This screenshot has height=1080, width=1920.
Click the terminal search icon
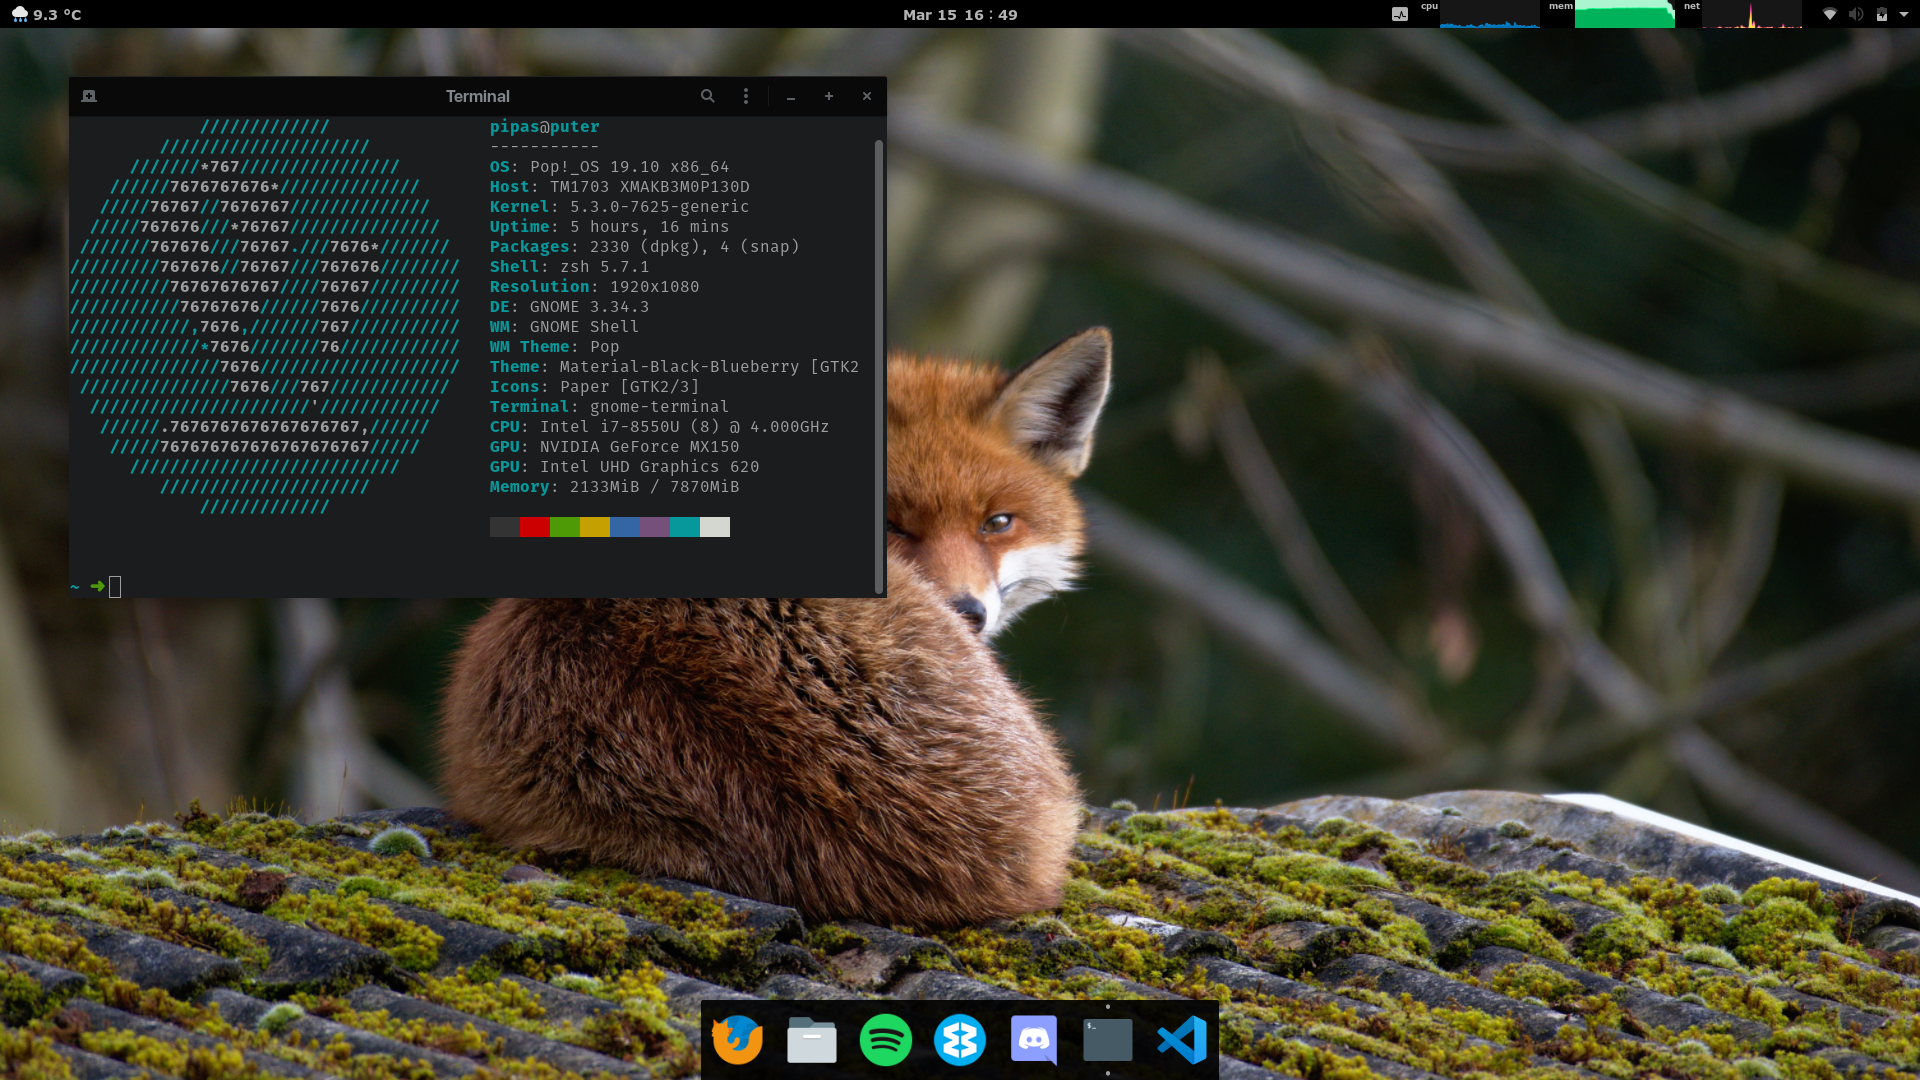[707, 96]
